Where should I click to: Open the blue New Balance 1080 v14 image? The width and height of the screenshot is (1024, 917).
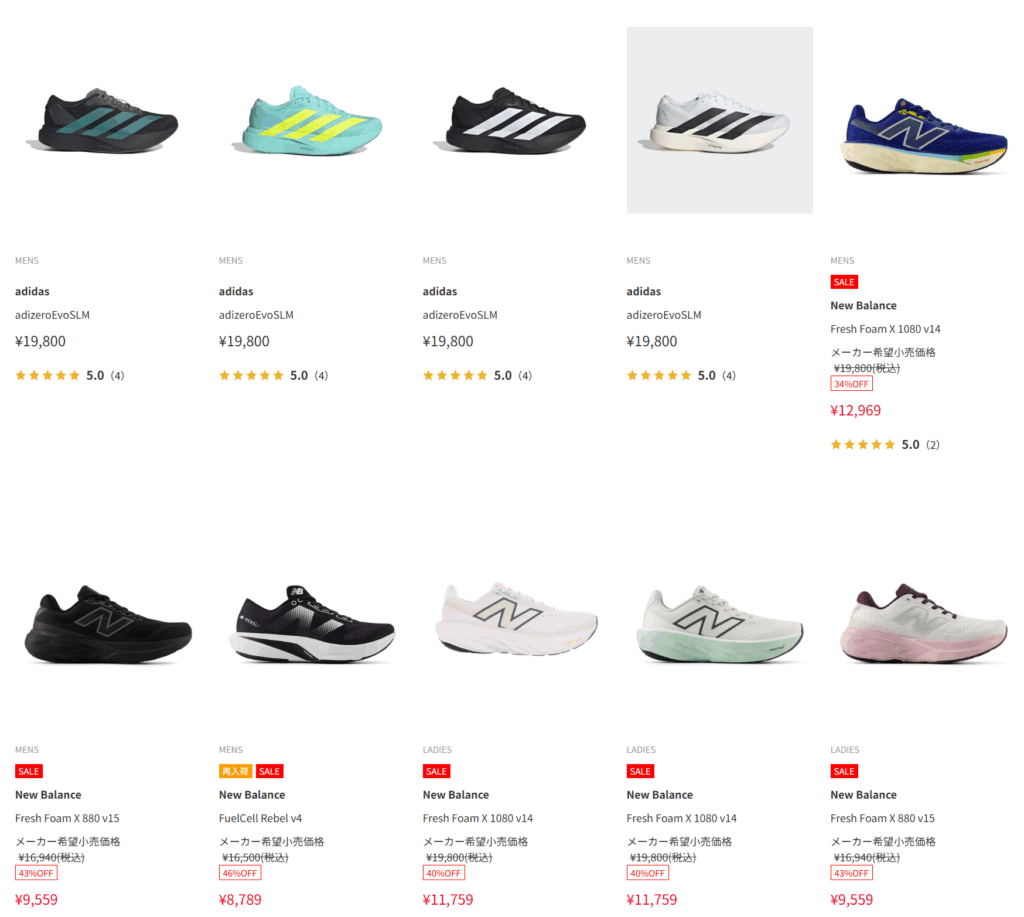[923, 136]
